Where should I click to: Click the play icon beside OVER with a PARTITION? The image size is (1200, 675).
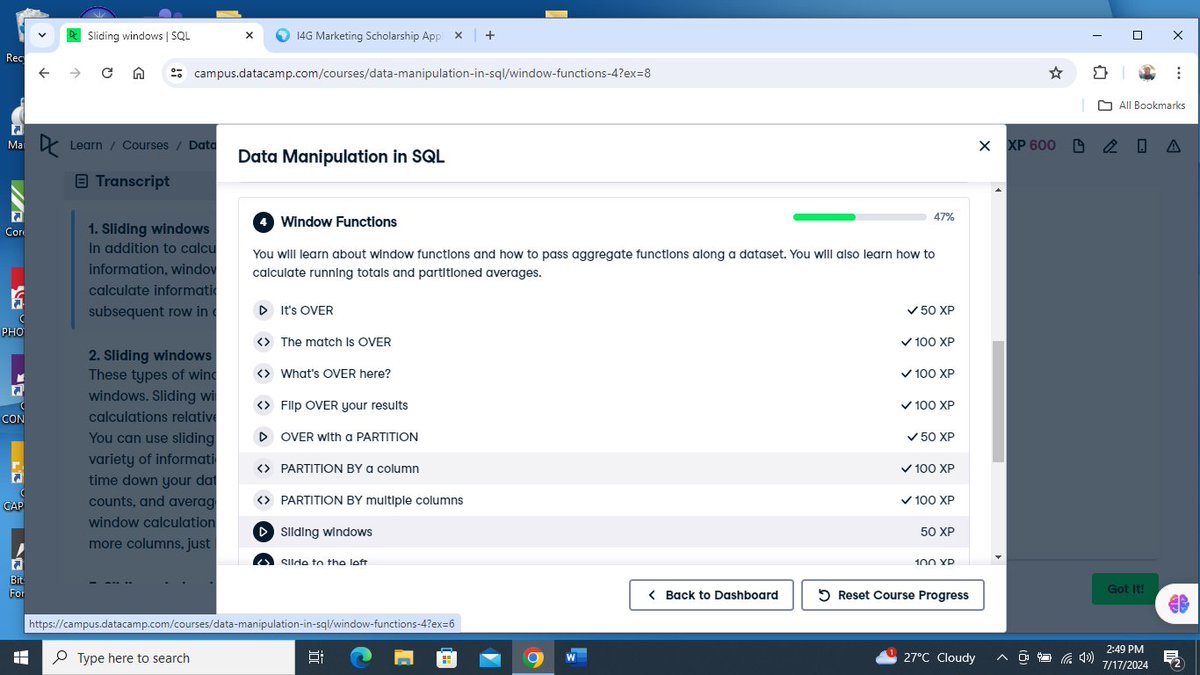click(263, 437)
